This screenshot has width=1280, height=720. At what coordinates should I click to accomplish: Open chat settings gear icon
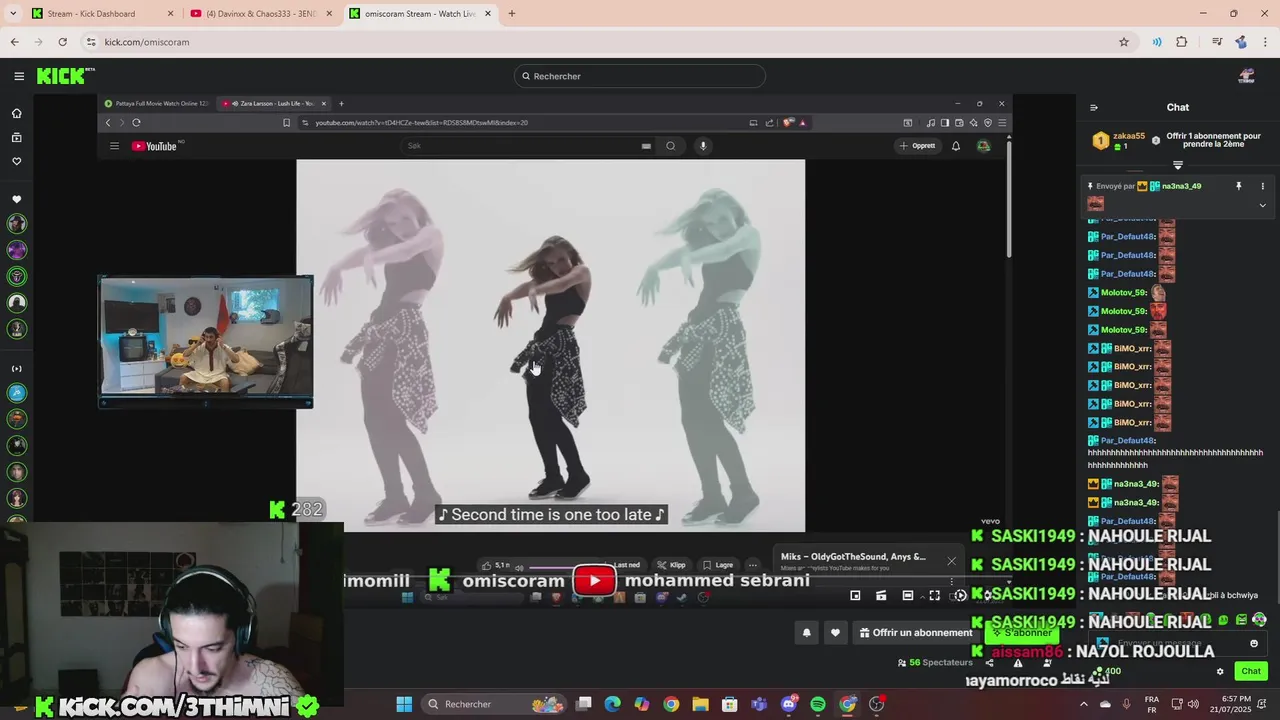pos(1220,671)
